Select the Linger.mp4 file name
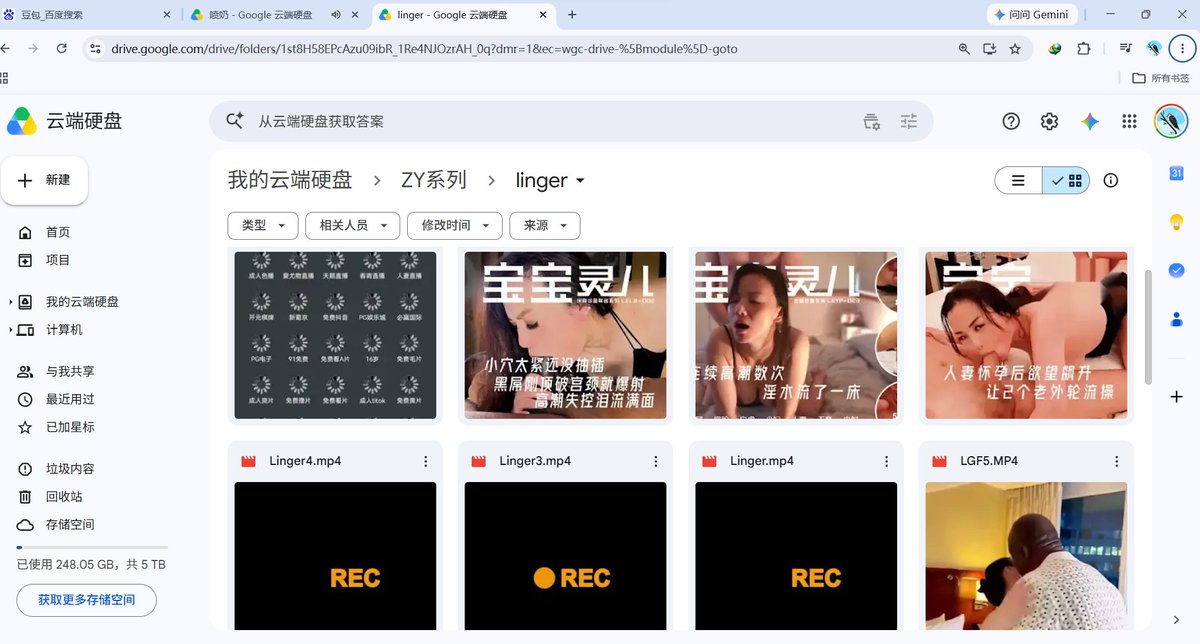 pyautogui.click(x=762, y=461)
